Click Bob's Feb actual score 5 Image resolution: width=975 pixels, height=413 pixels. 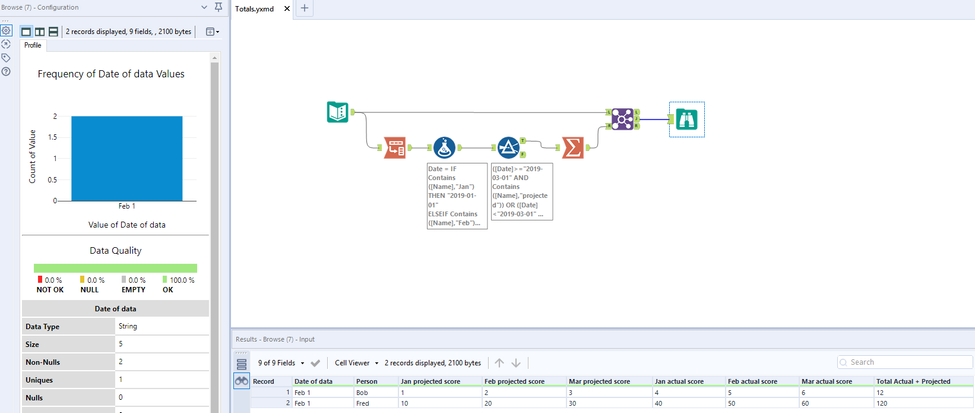coord(762,392)
